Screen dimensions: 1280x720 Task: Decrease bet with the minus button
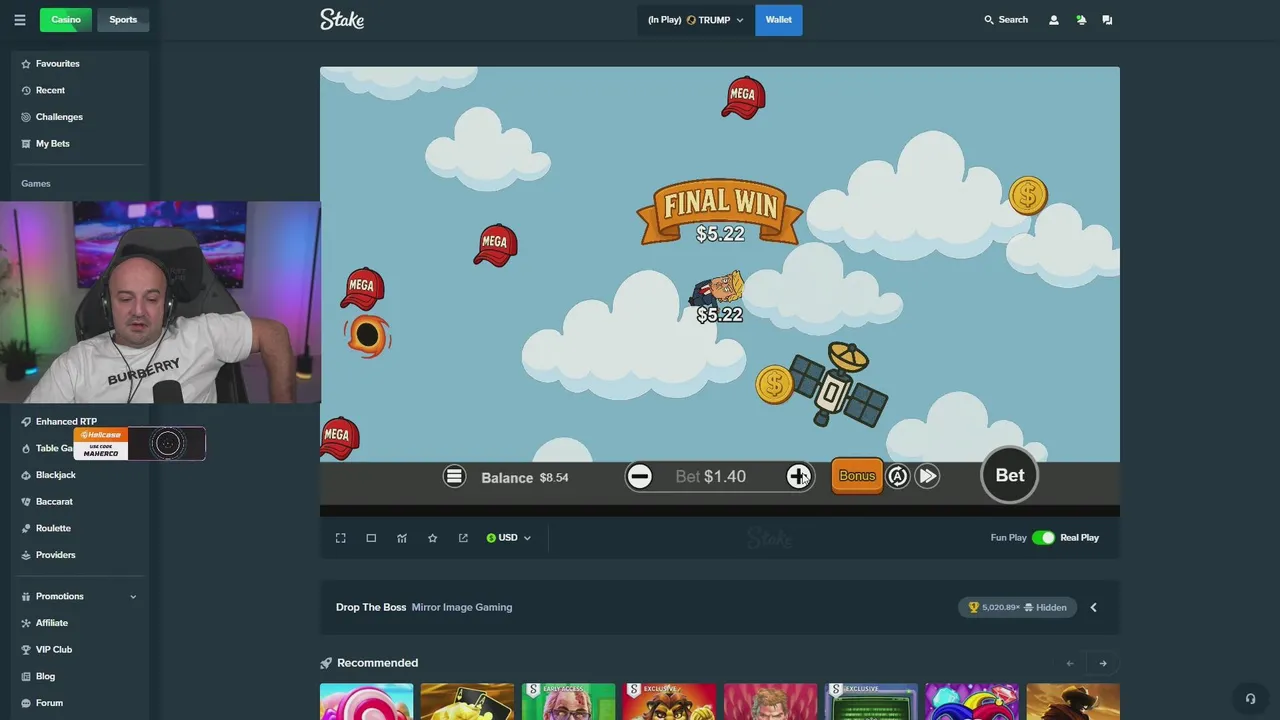point(640,477)
